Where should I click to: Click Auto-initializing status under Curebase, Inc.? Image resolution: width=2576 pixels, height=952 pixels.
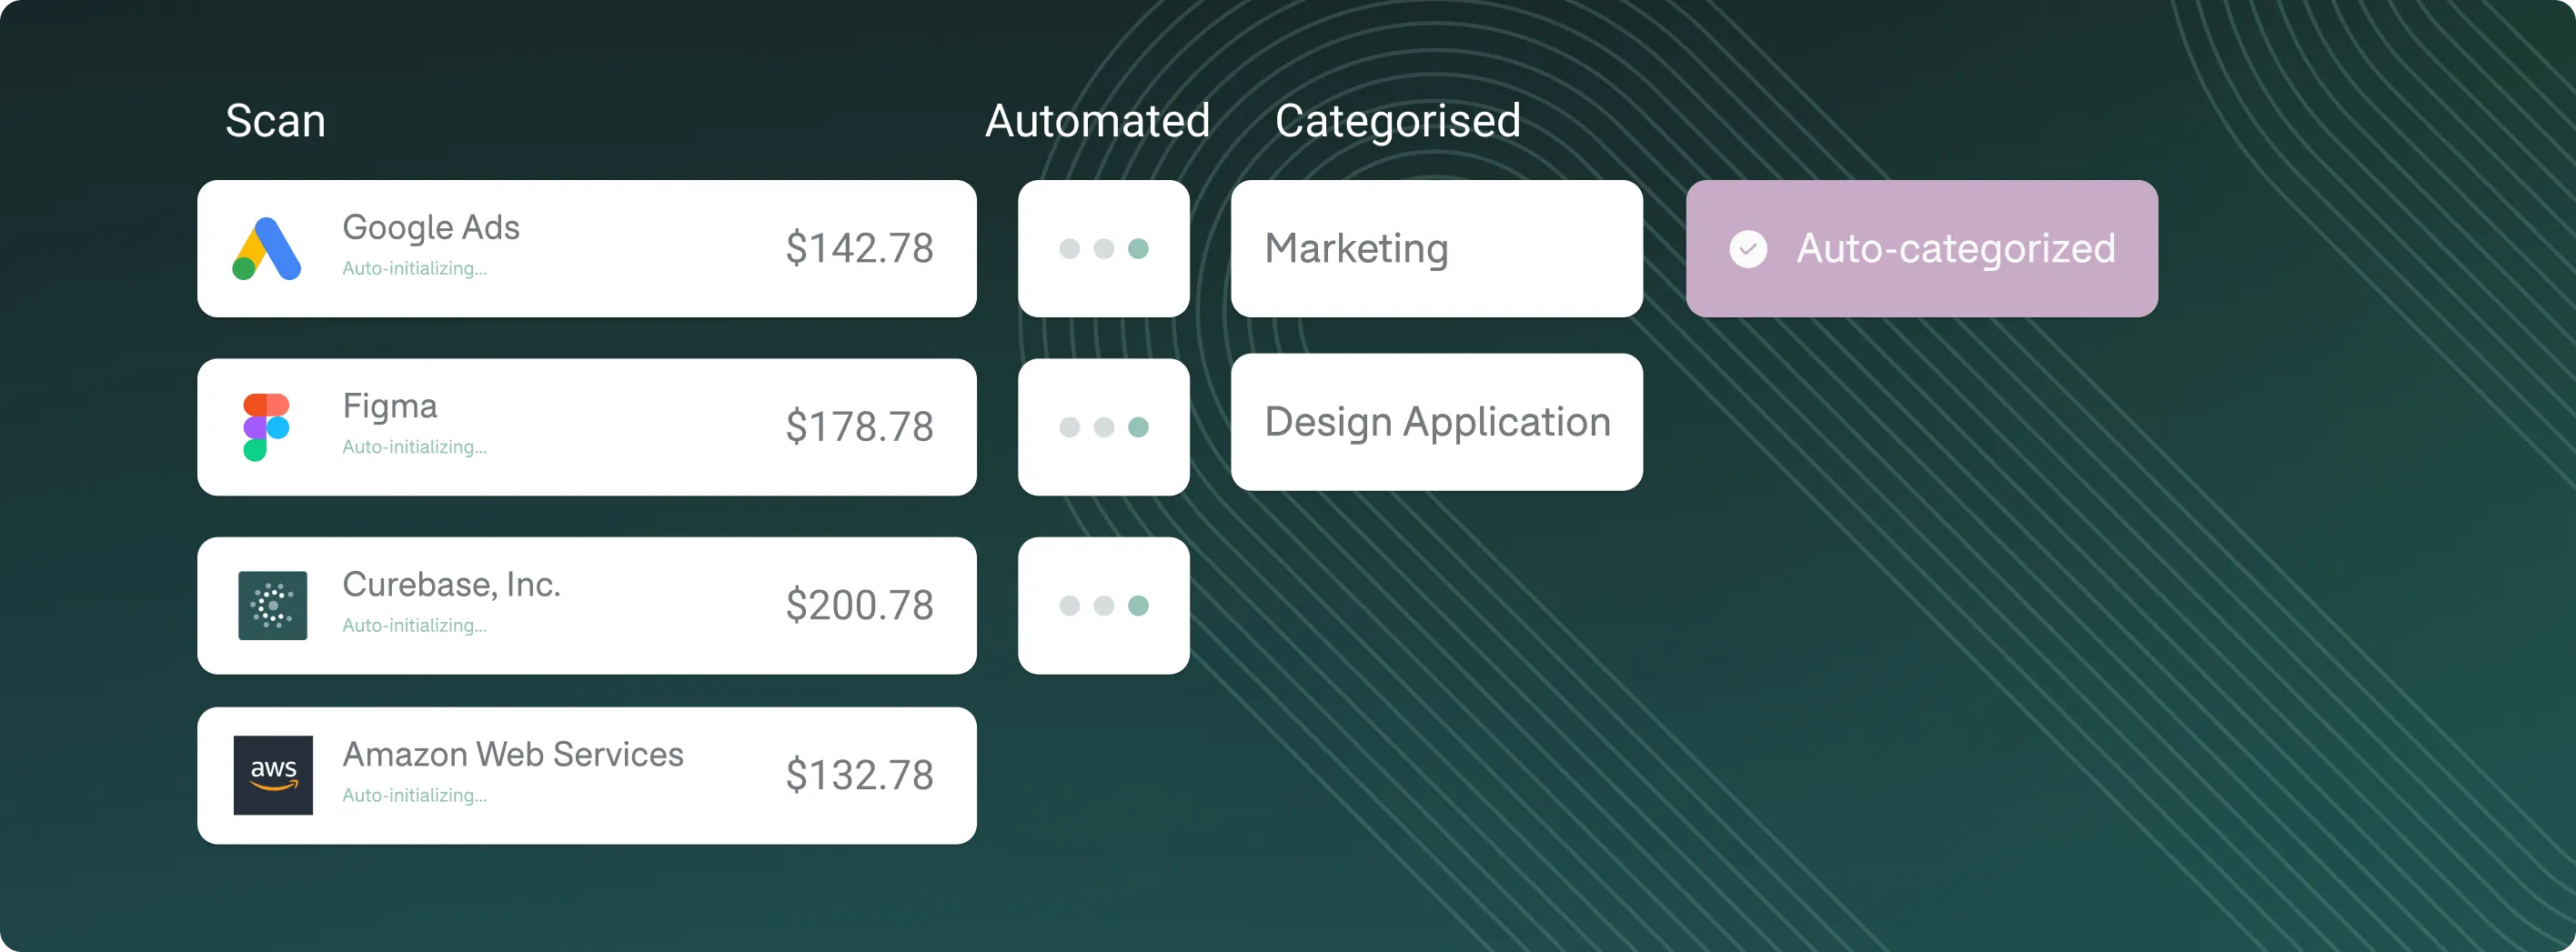tap(414, 626)
